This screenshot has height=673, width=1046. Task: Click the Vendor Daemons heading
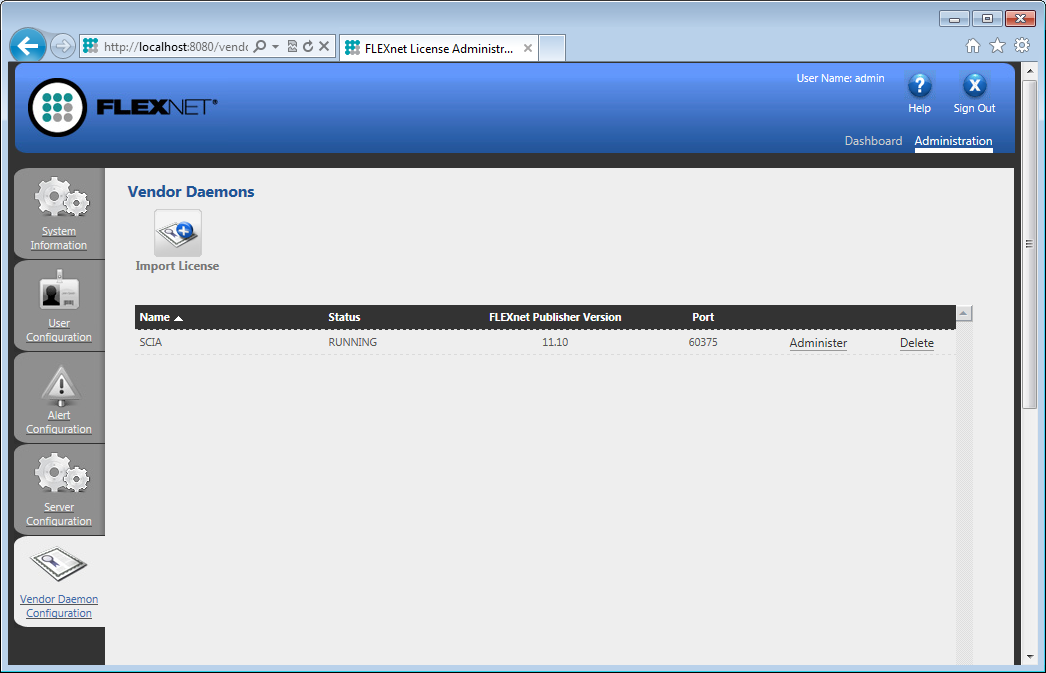(x=191, y=191)
